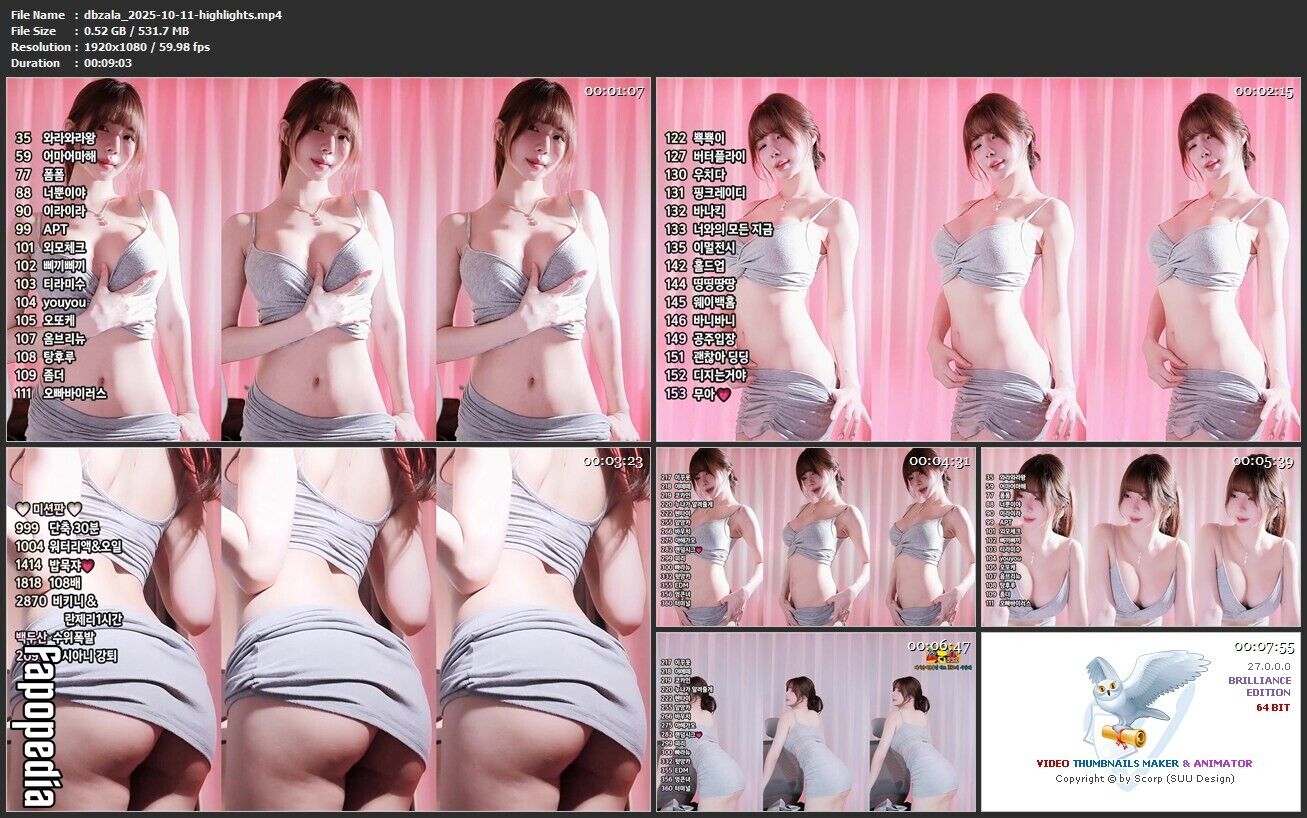Click the Copyright Scorp (SUU Design) text
Screen dimensions: 1307x818
click(x=1144, y=778)
